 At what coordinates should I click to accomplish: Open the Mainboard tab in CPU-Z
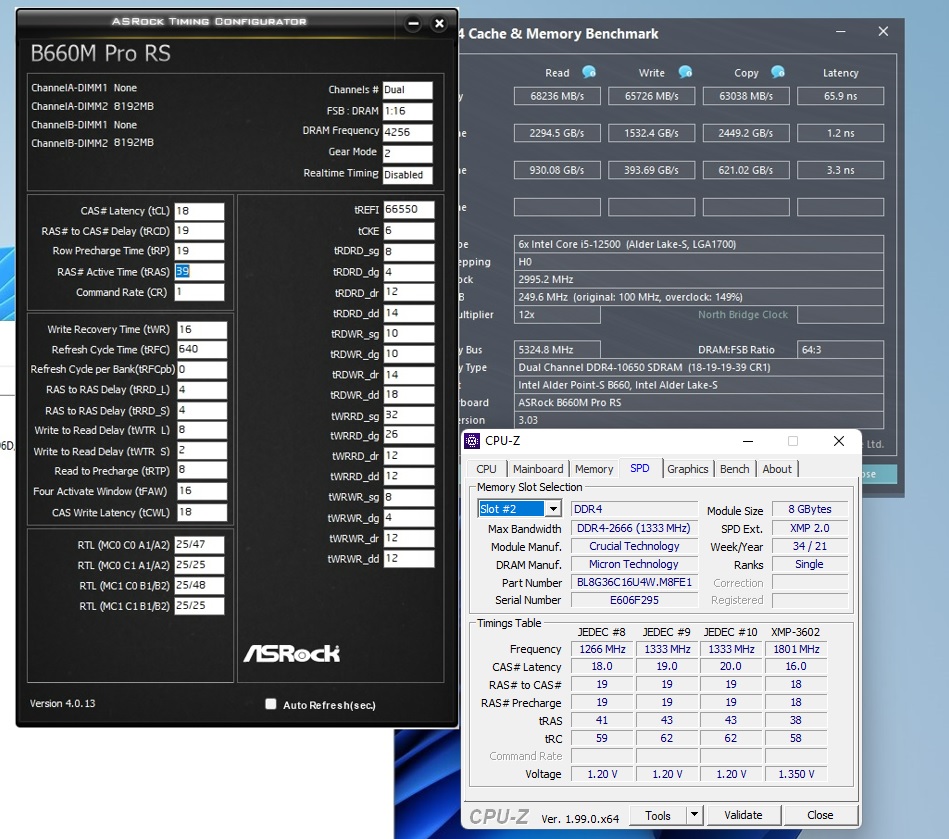tap(537, 469)
